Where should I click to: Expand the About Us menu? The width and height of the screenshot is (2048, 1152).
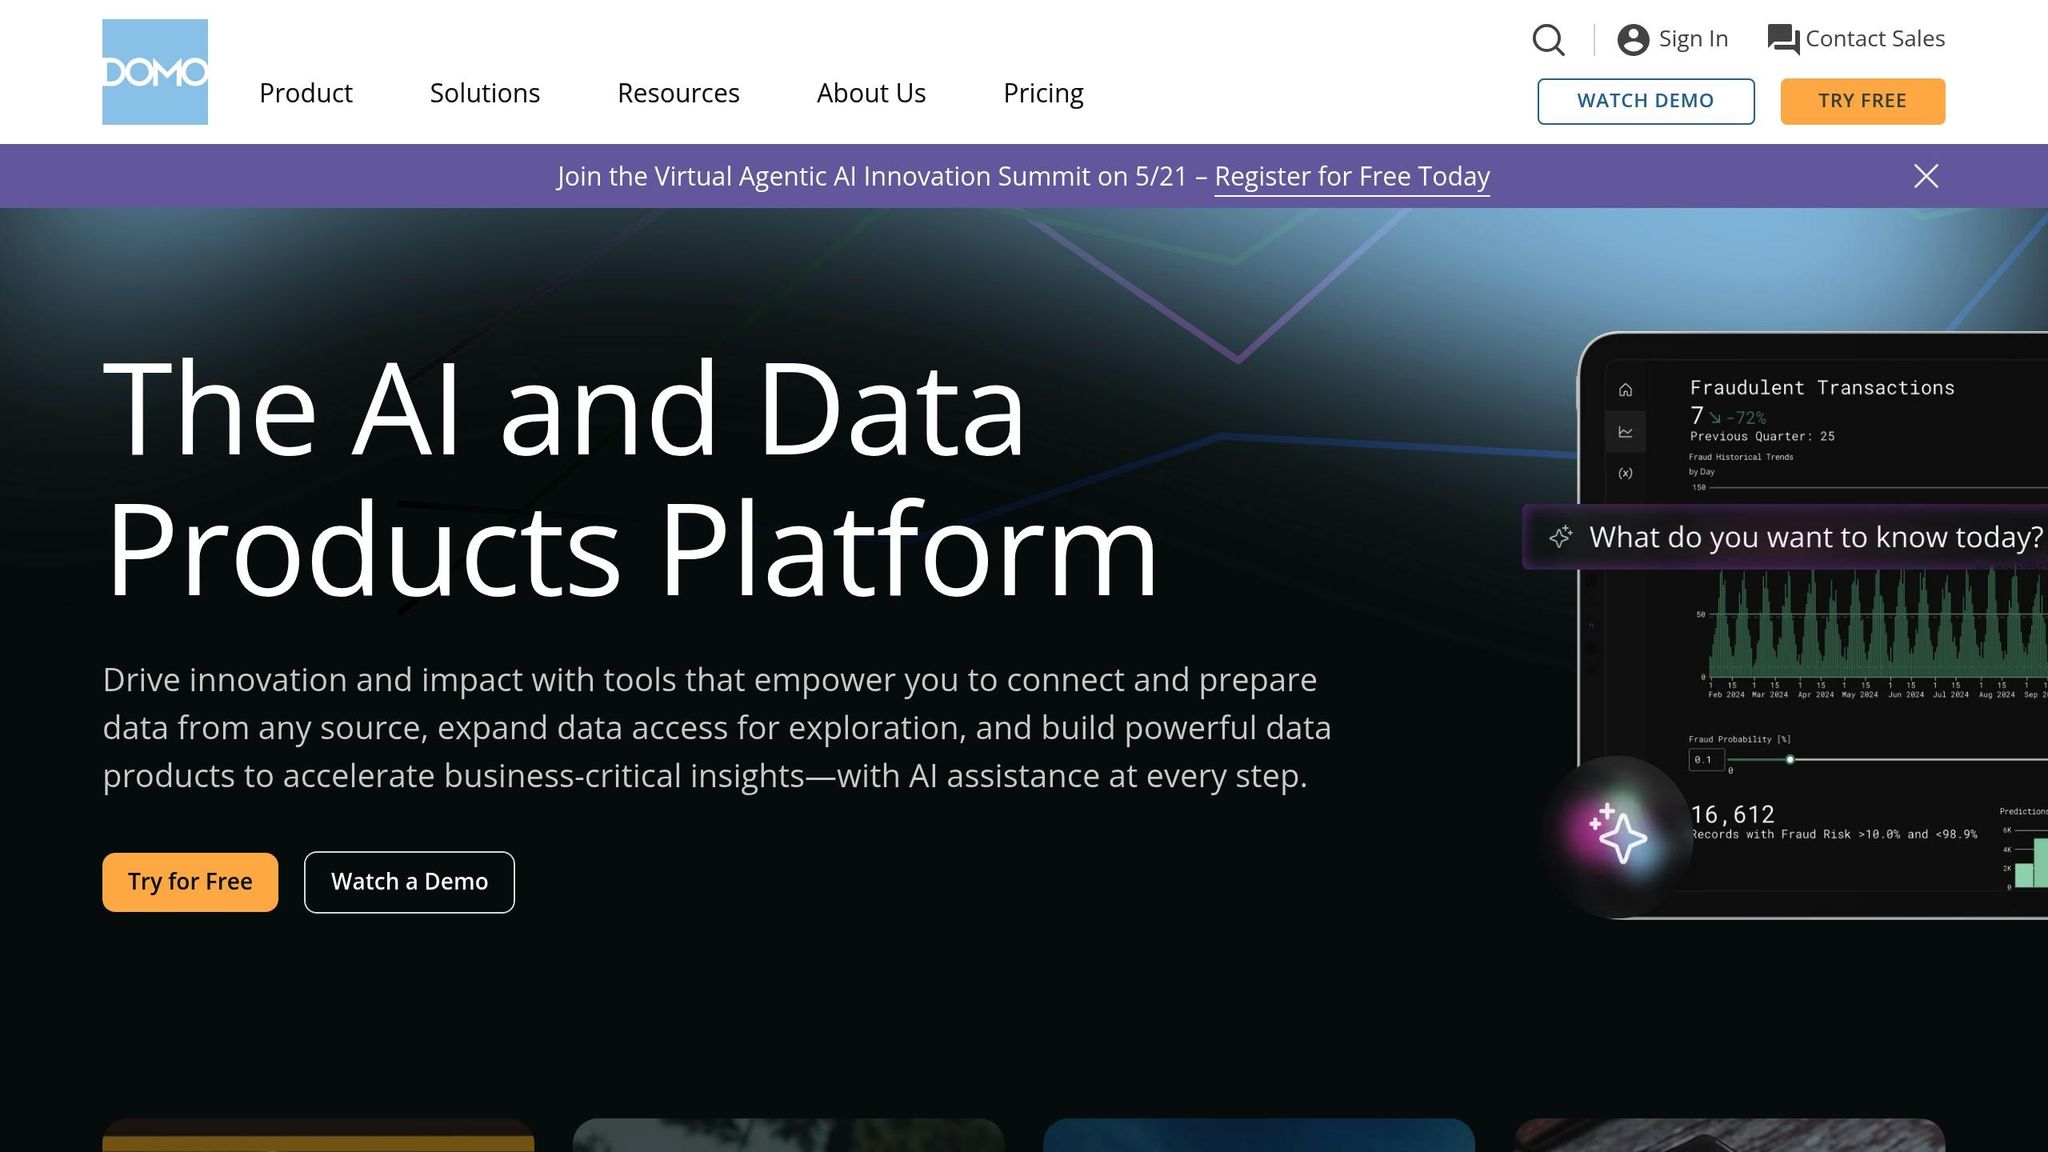point(871,93)
